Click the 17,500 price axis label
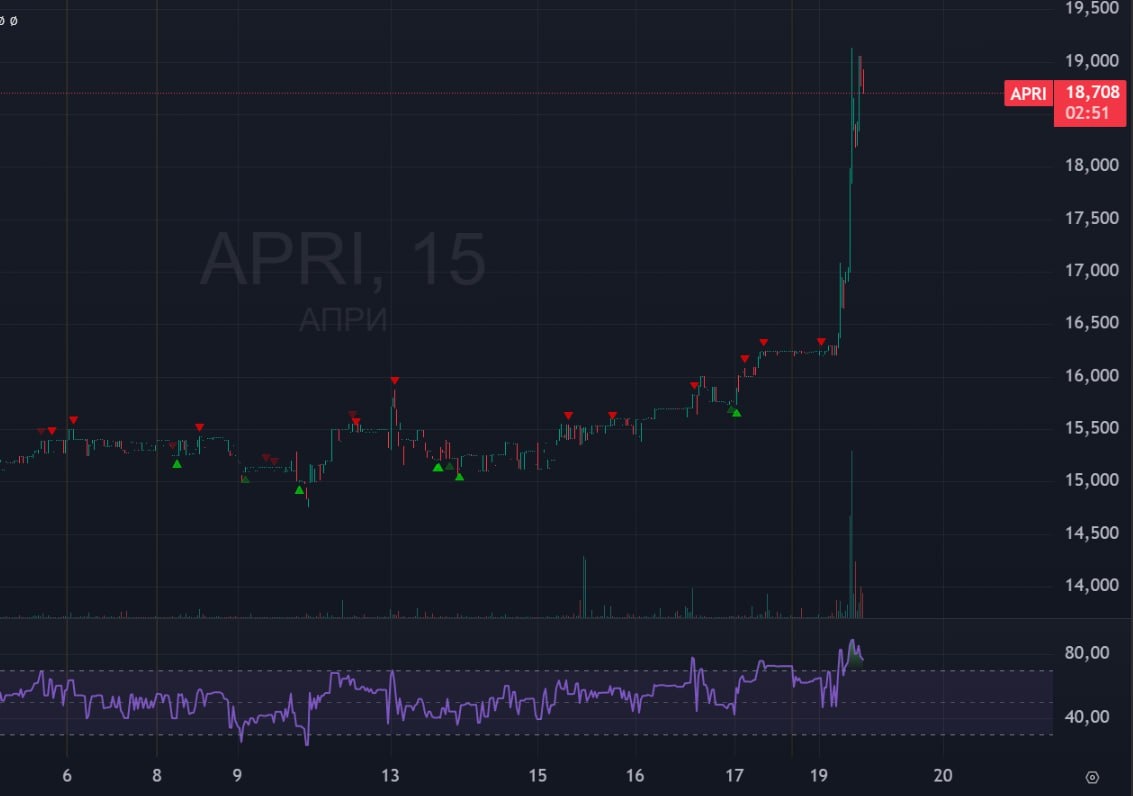 pyautogui.click(x=1092, y=218)
